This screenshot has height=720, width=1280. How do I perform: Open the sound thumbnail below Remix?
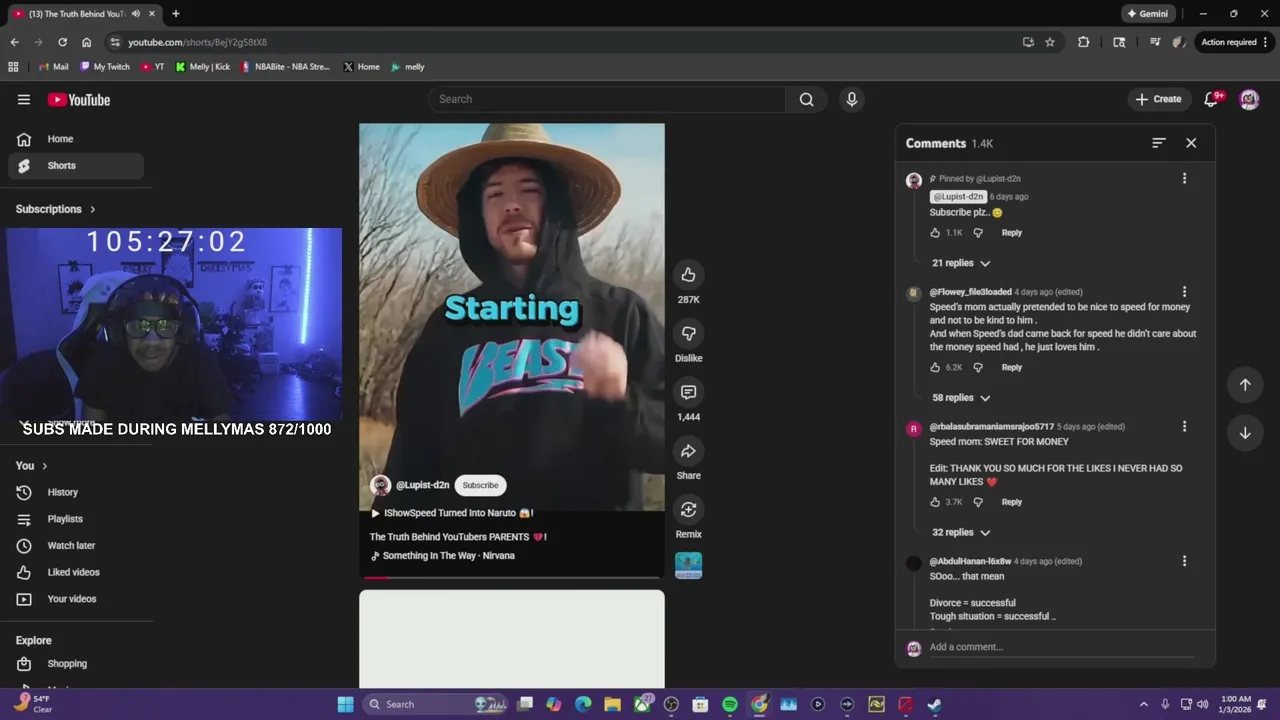(688, 565)
